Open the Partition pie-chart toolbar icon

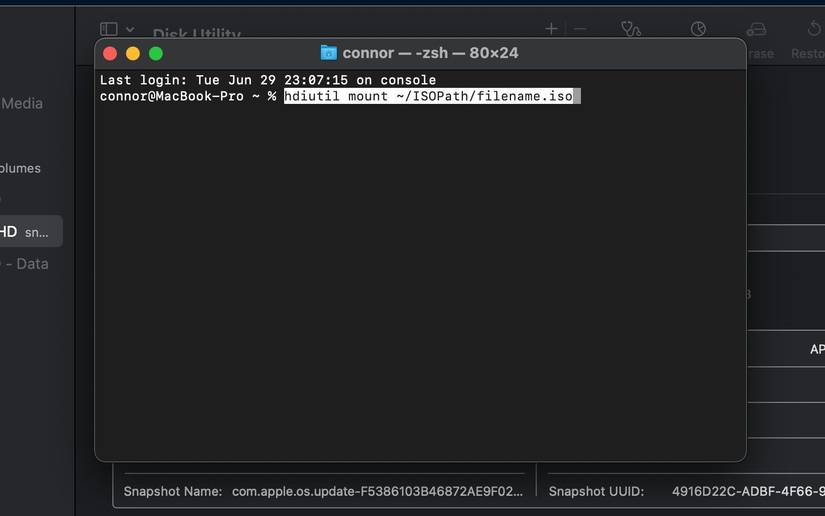point(698,29)
